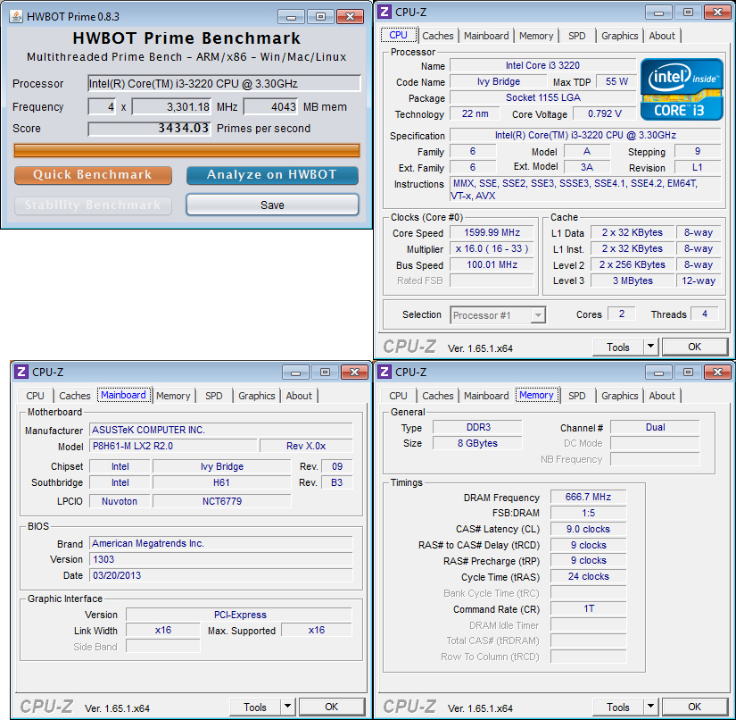Click the CPU-Z icon in top-right window

384,12
